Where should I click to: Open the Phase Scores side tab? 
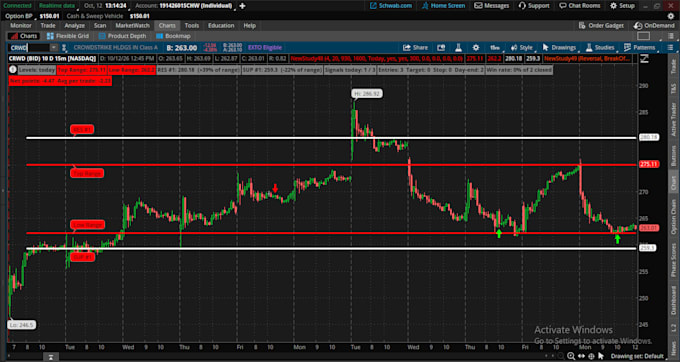pyautogui.click(x=673, y=260)
